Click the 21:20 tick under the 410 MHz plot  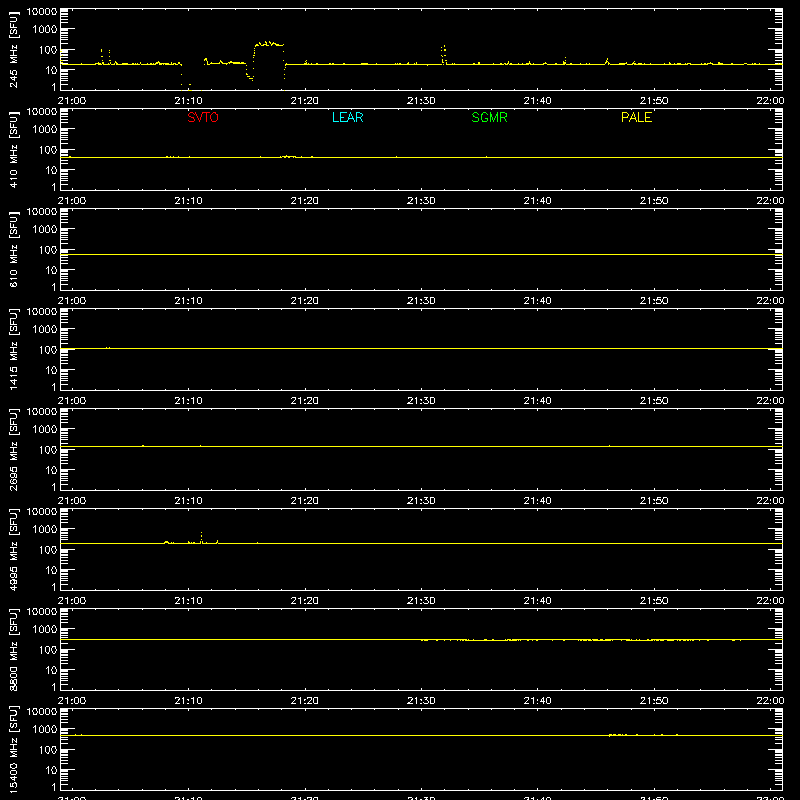[x=305, y=201]
